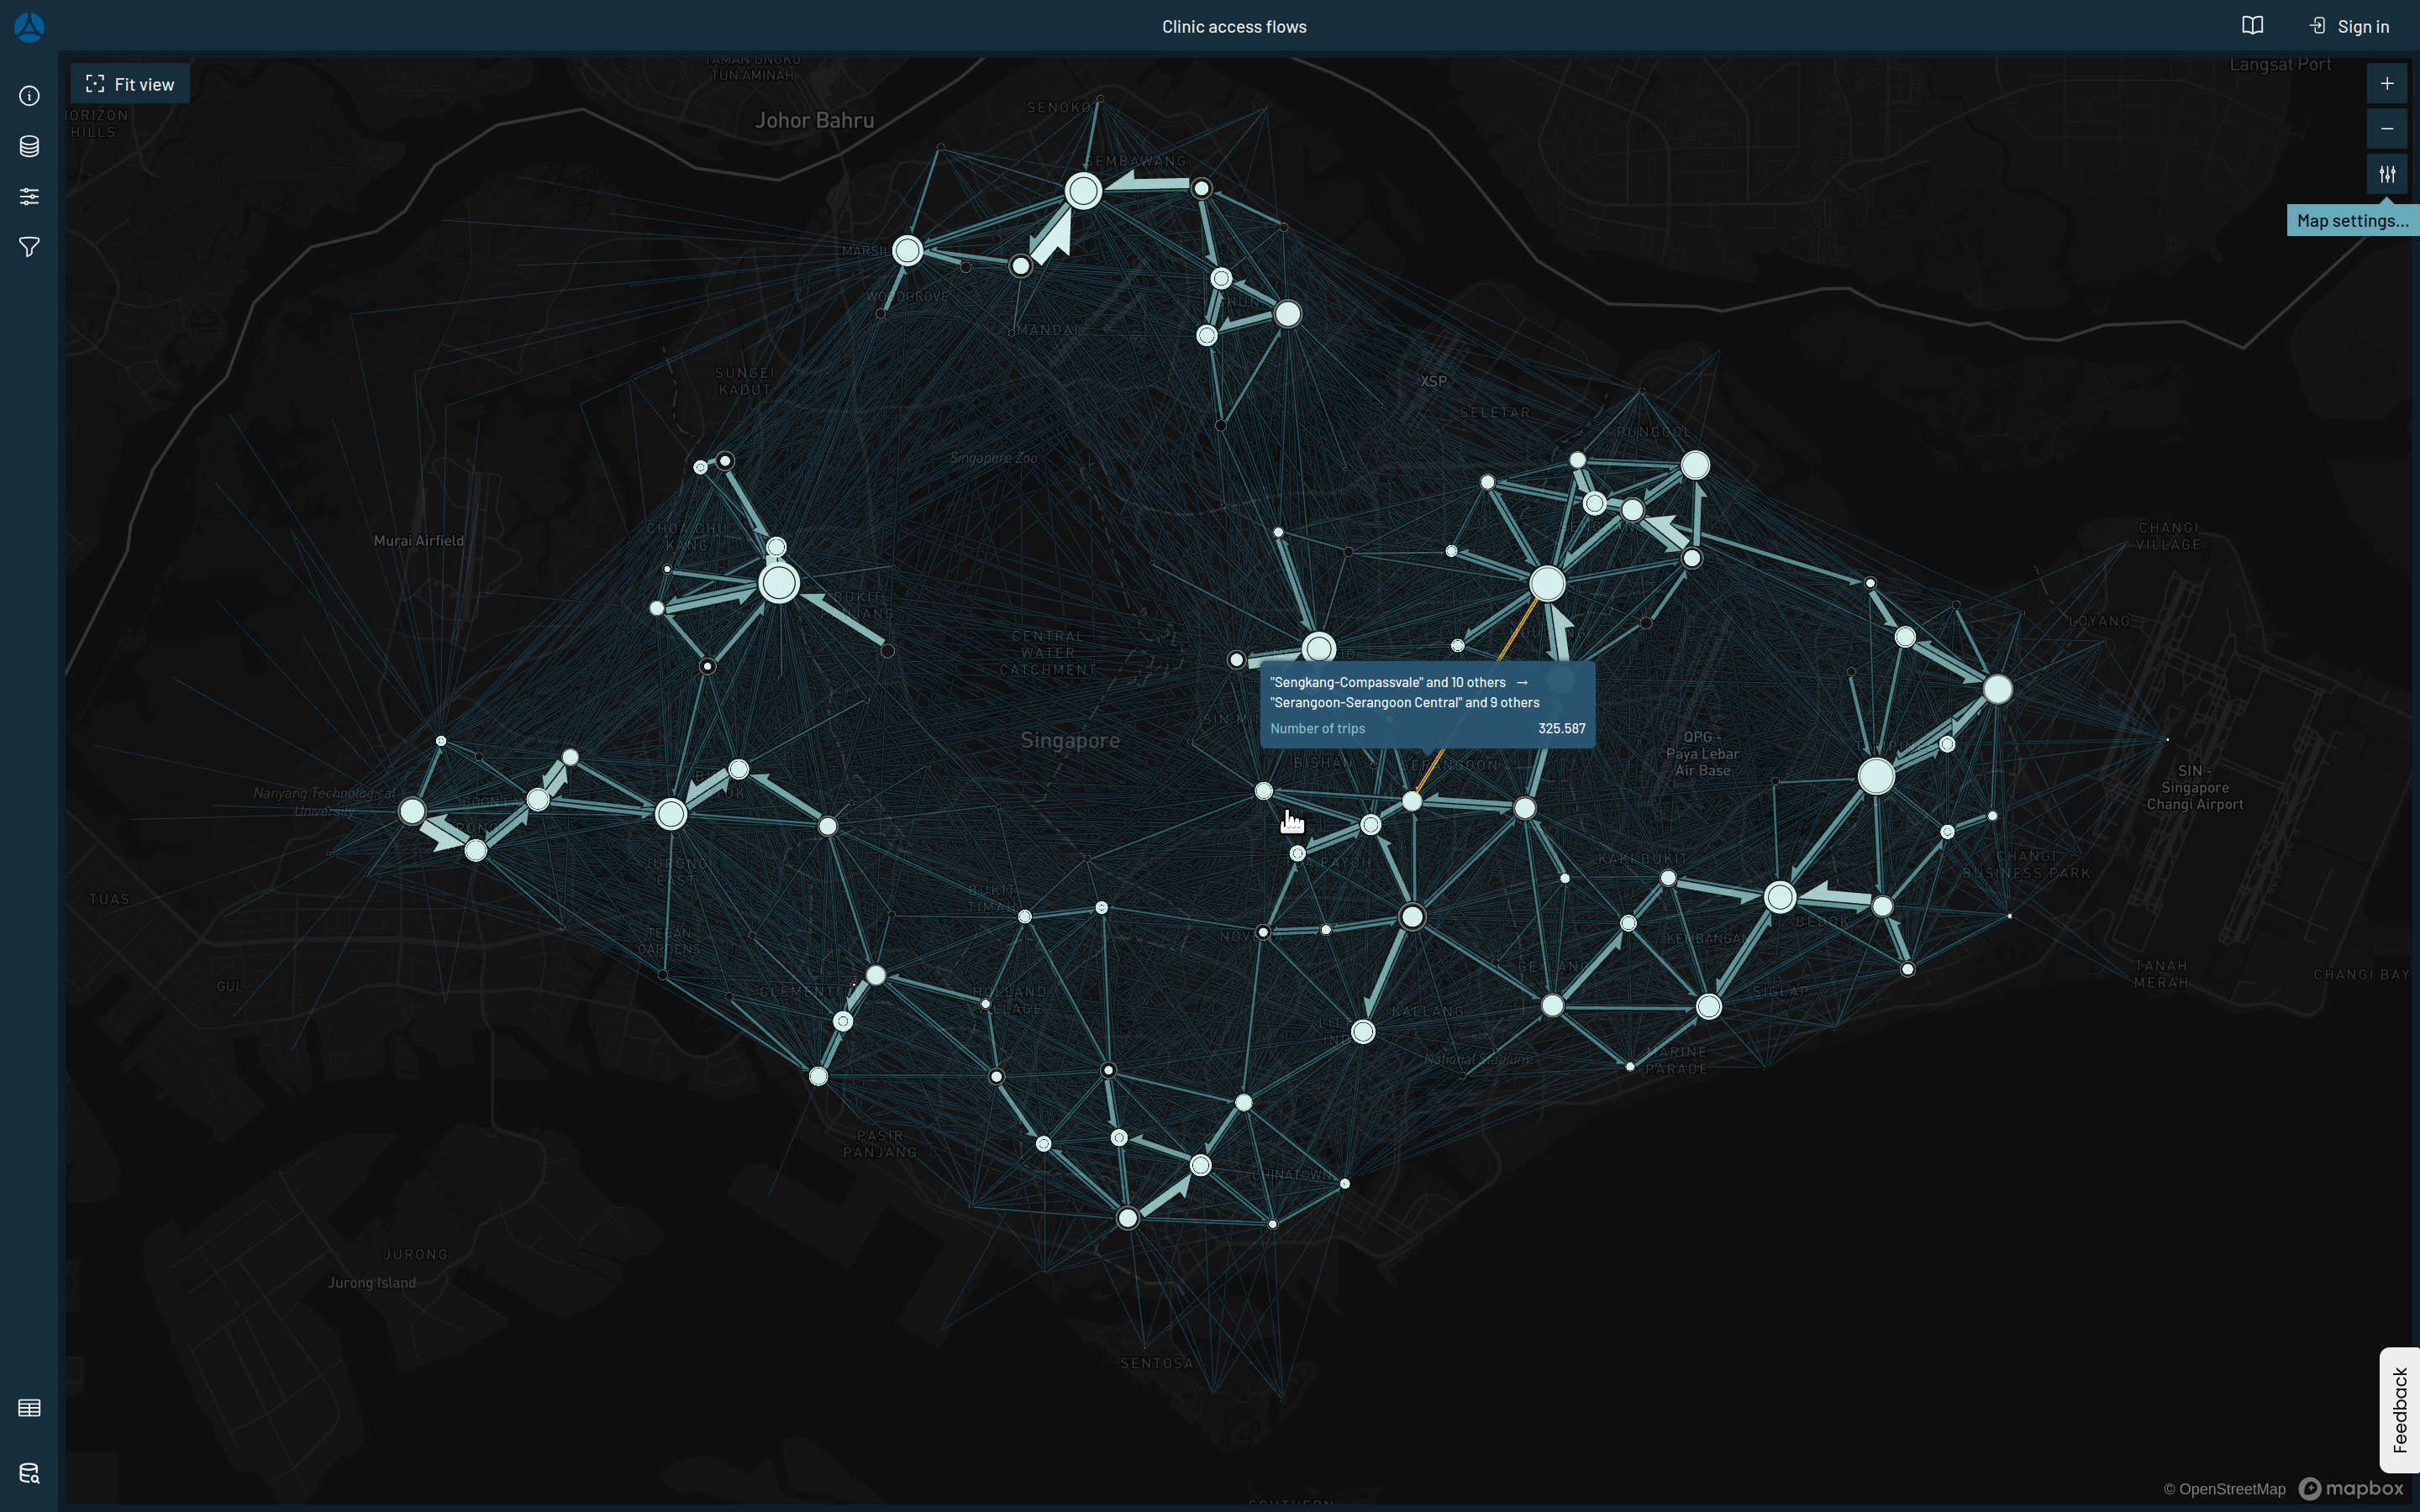
Task: Zoom in with the plus button
Action: pos(2388,83)
